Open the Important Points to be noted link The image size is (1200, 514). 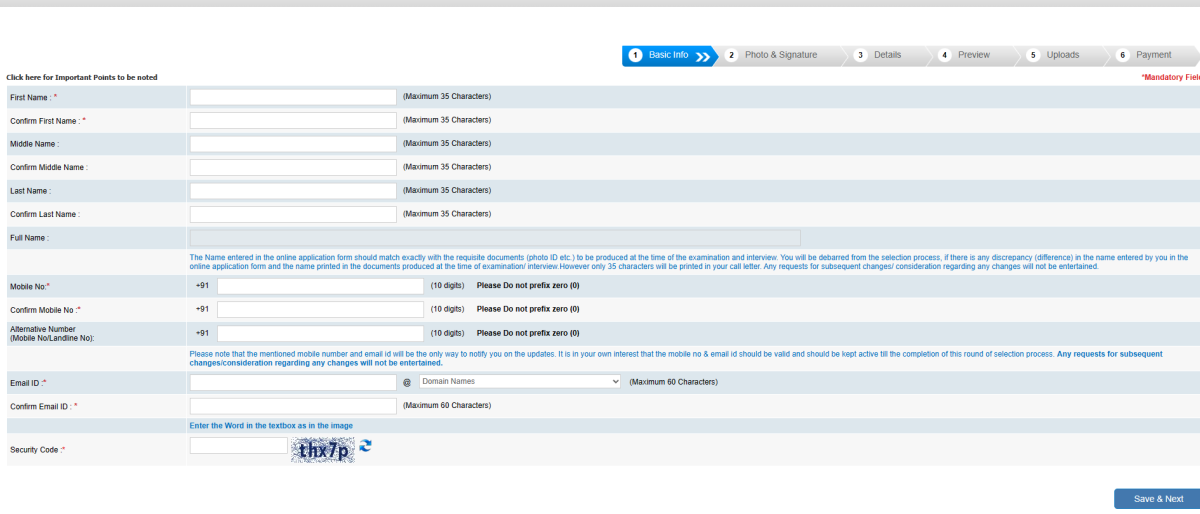(x=82, y=77)
